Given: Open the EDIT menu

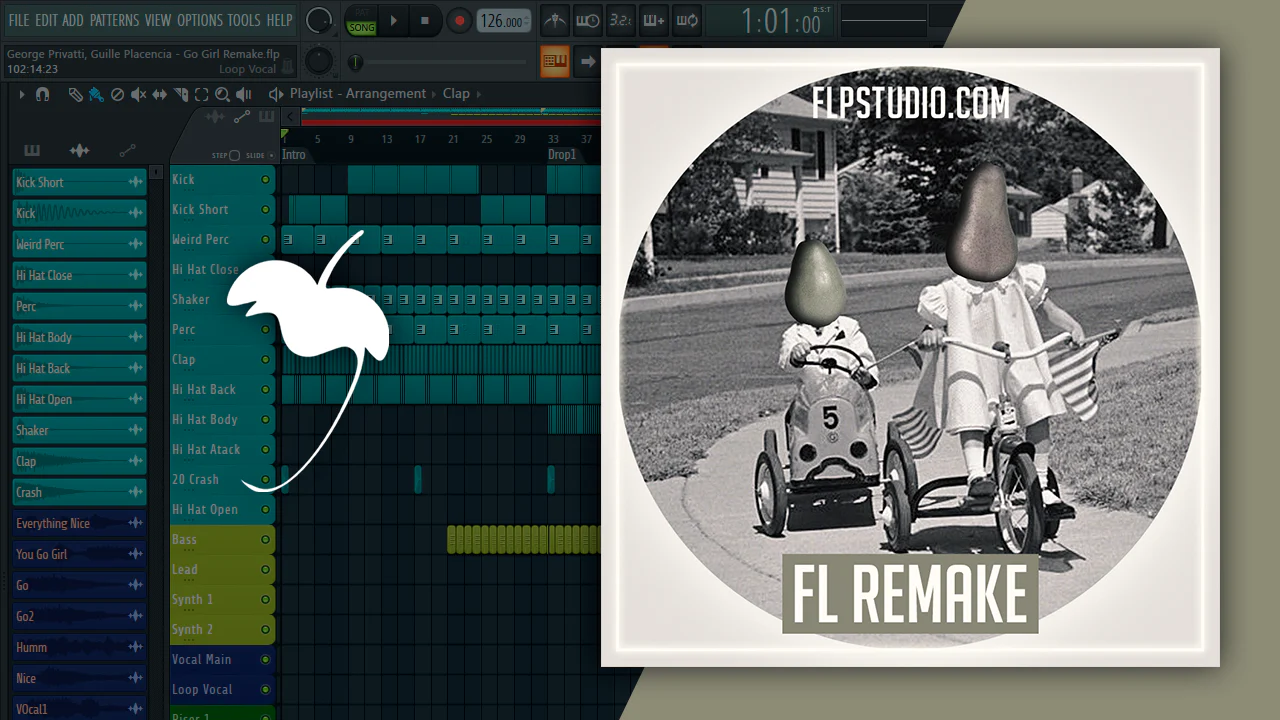Looking at the screenshot, I should [x=46, y=20].
